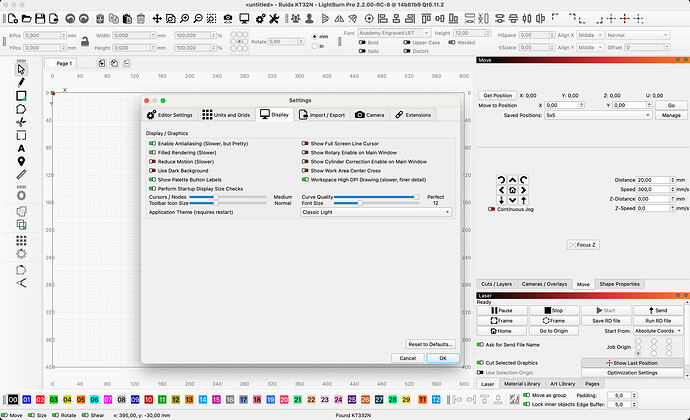Select the Measure ruler tool

point(21,175)
